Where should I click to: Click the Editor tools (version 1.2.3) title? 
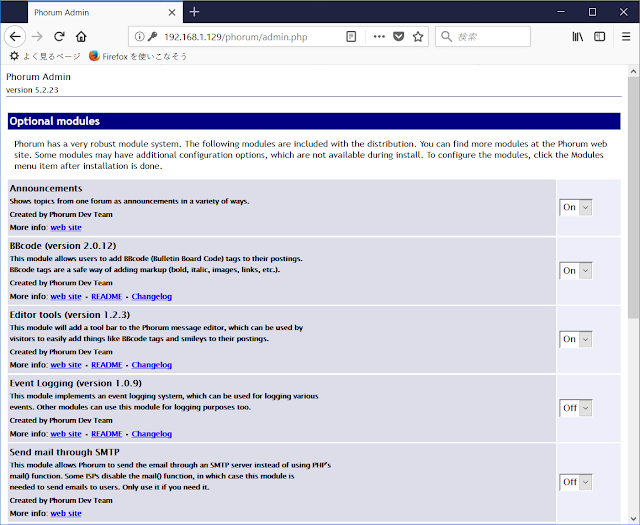click(70, 315)
